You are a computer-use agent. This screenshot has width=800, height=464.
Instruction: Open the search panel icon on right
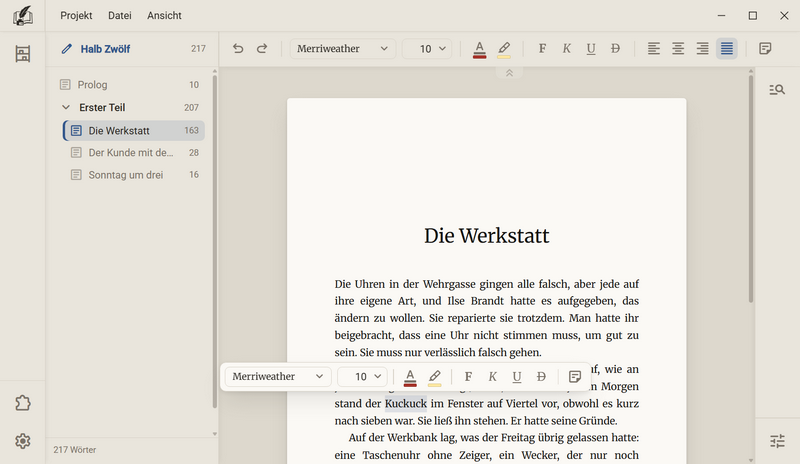777,90
